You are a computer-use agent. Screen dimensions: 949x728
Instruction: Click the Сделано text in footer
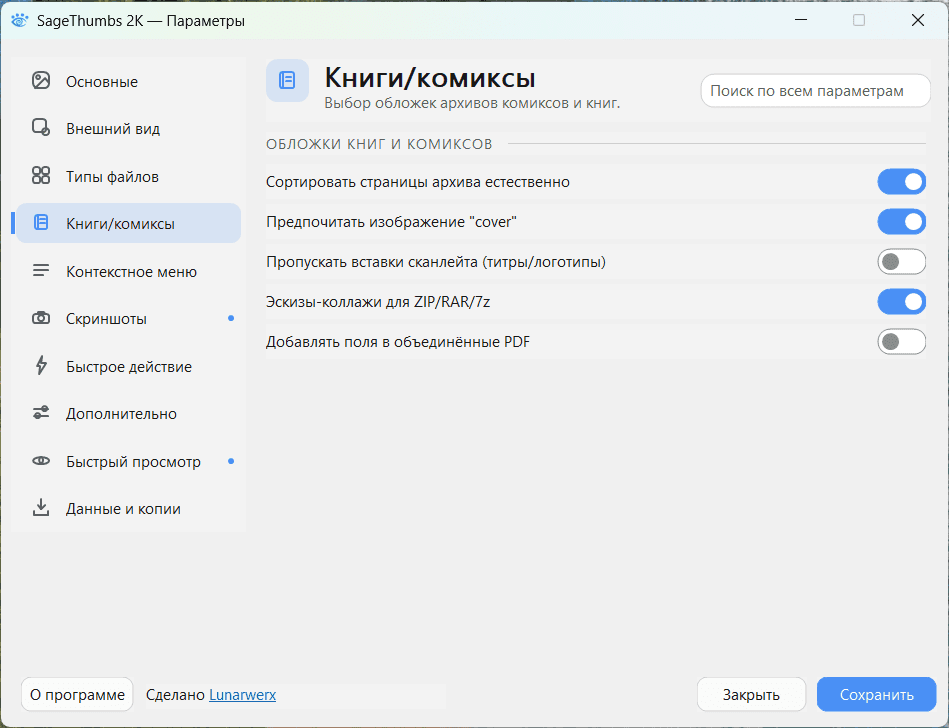click(175, 695)
